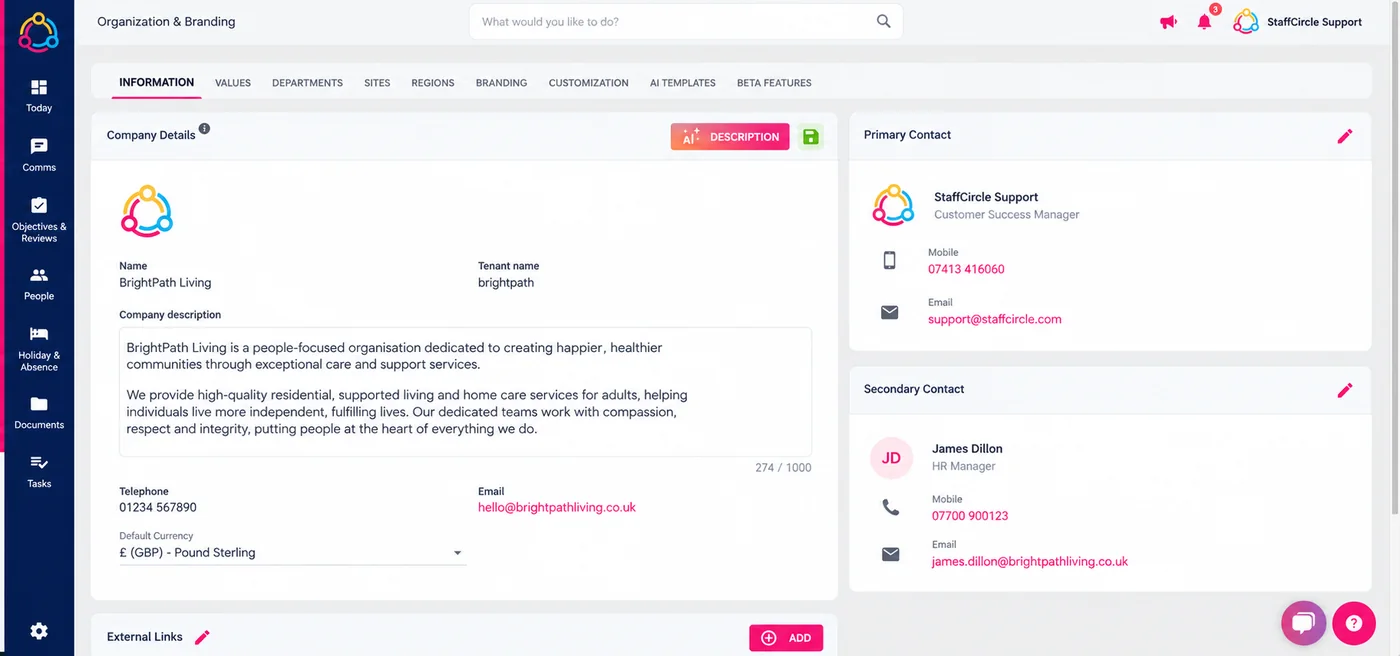The image size is (1400, 656).
Task: Click the search magnifier icon
Action: coord(883,21)
